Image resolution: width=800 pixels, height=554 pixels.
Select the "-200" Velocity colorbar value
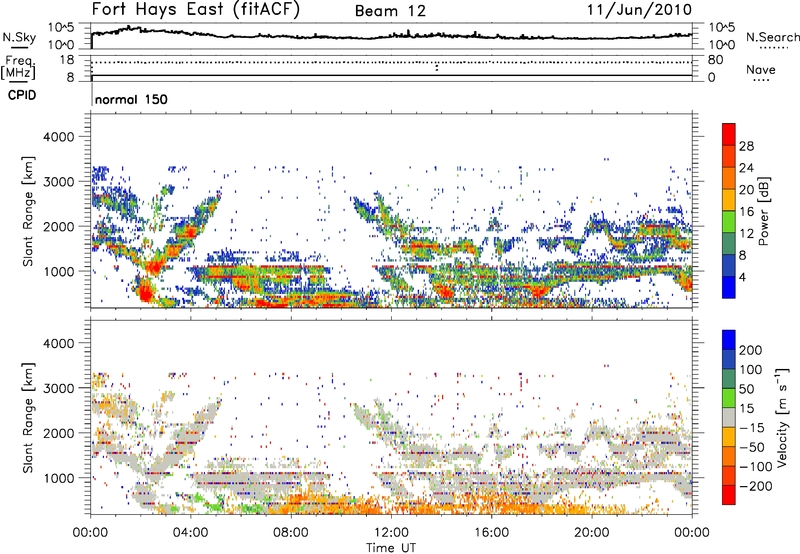pos(755,486)
